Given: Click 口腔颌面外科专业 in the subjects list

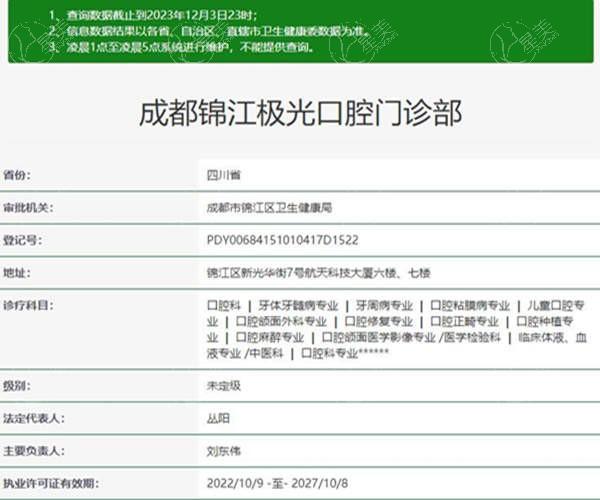Looking at the screenshot, I should pyautogui.click(x=282, y=321).
